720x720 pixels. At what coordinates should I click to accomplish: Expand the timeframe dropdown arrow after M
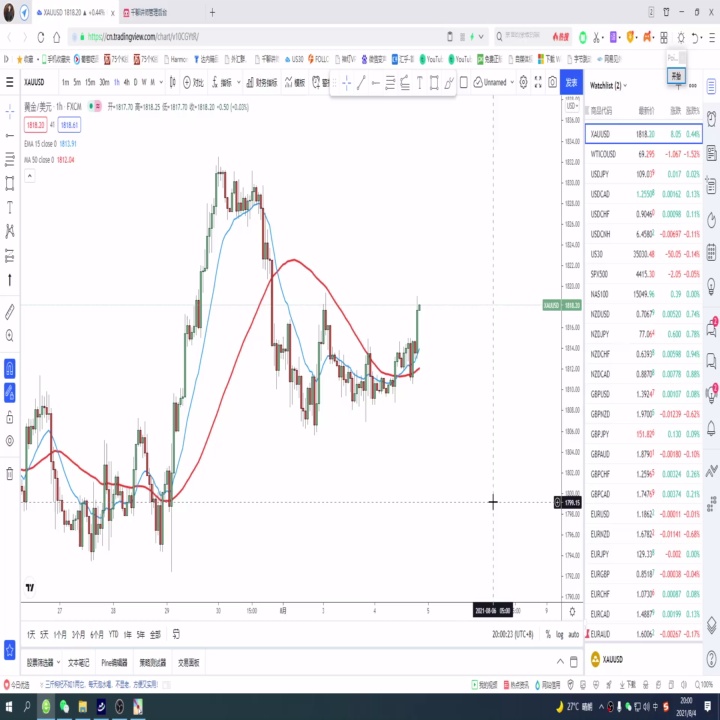point(161,82)
